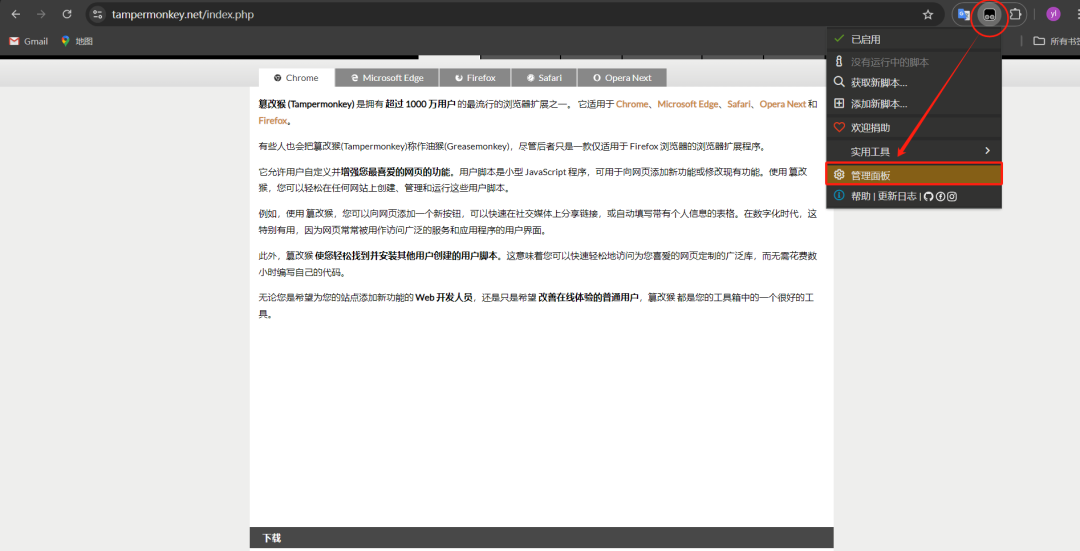The height and width of the screenshot is (551, 1080).
Task: Click bold text 超过 1000 万用户
Action: [420, 104]
